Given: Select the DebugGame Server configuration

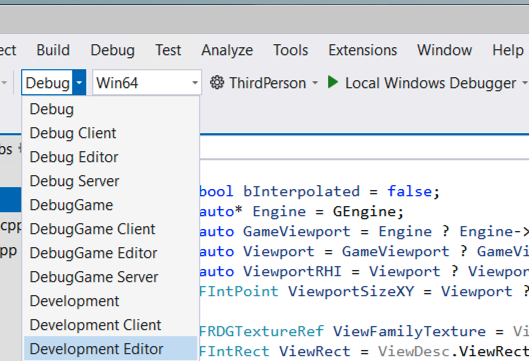Looking at the screenshot, I should 111,277.
